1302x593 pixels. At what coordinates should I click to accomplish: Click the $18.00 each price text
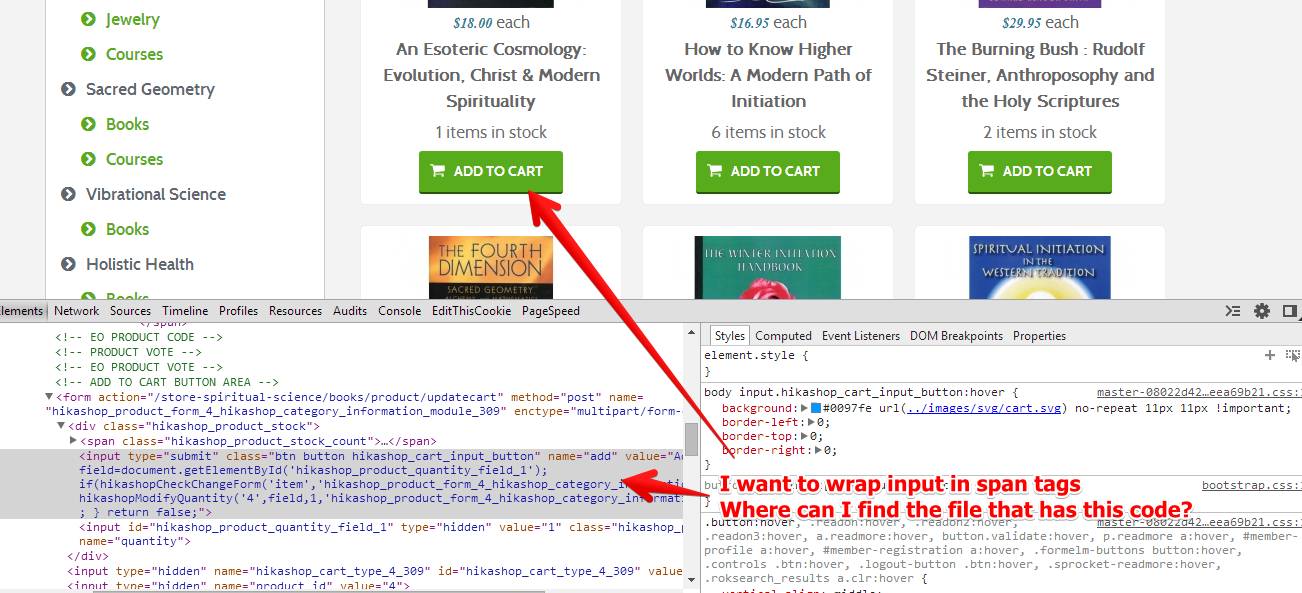(491, 22)
